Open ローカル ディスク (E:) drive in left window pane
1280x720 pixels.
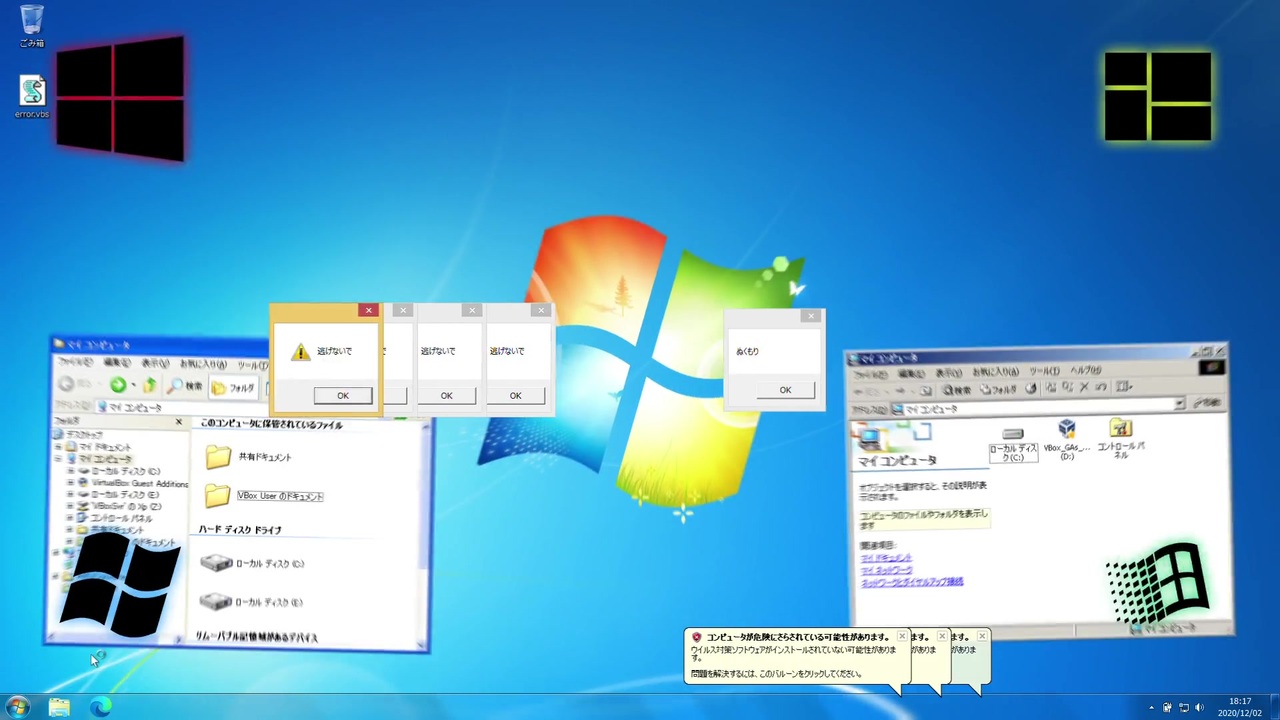[251, 602]
